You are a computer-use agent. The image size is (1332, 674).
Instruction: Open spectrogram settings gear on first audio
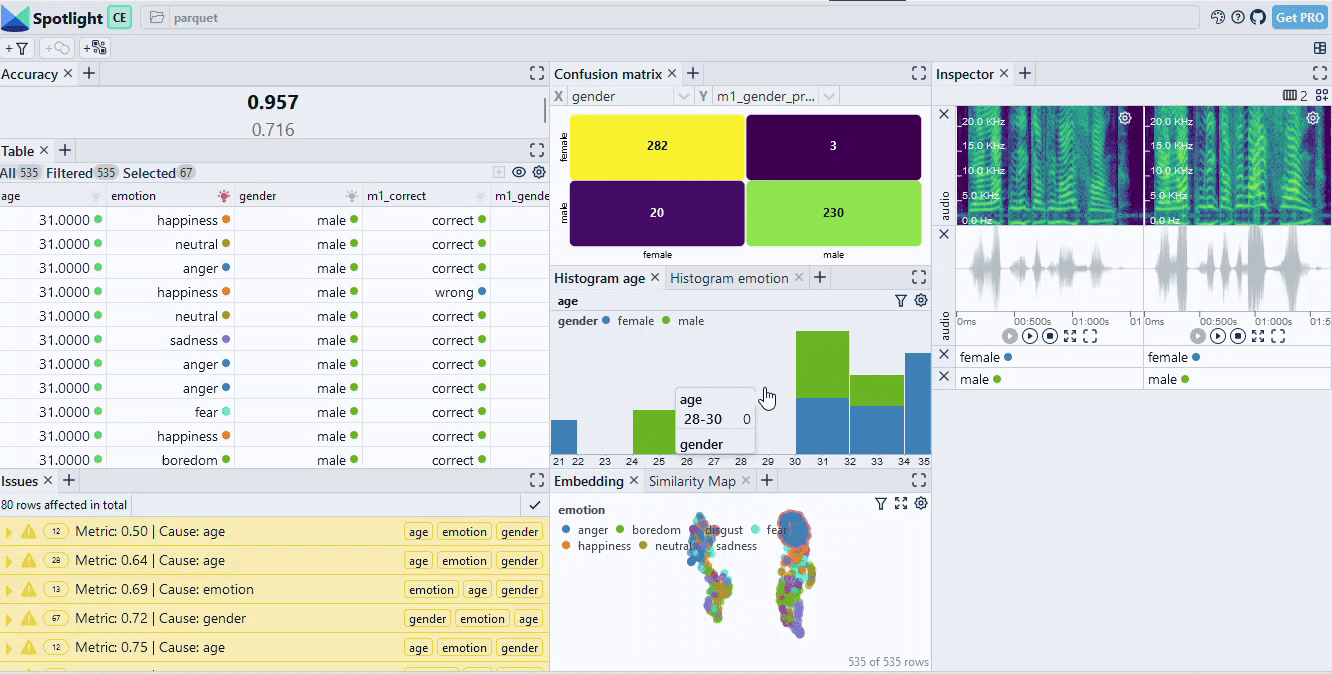click(1125, 118)
